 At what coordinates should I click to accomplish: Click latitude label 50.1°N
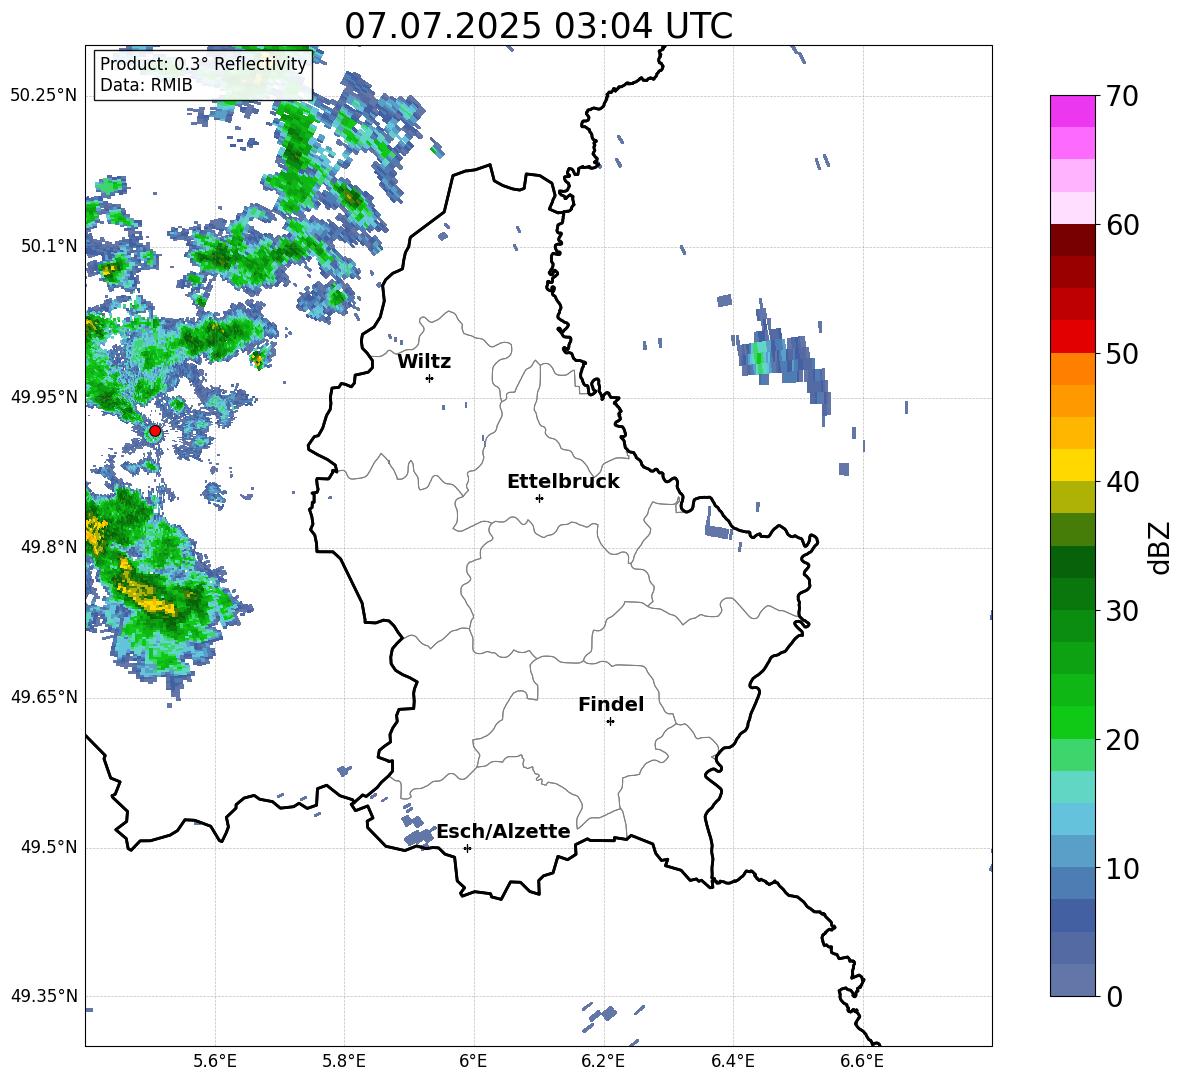coord(49,246)
